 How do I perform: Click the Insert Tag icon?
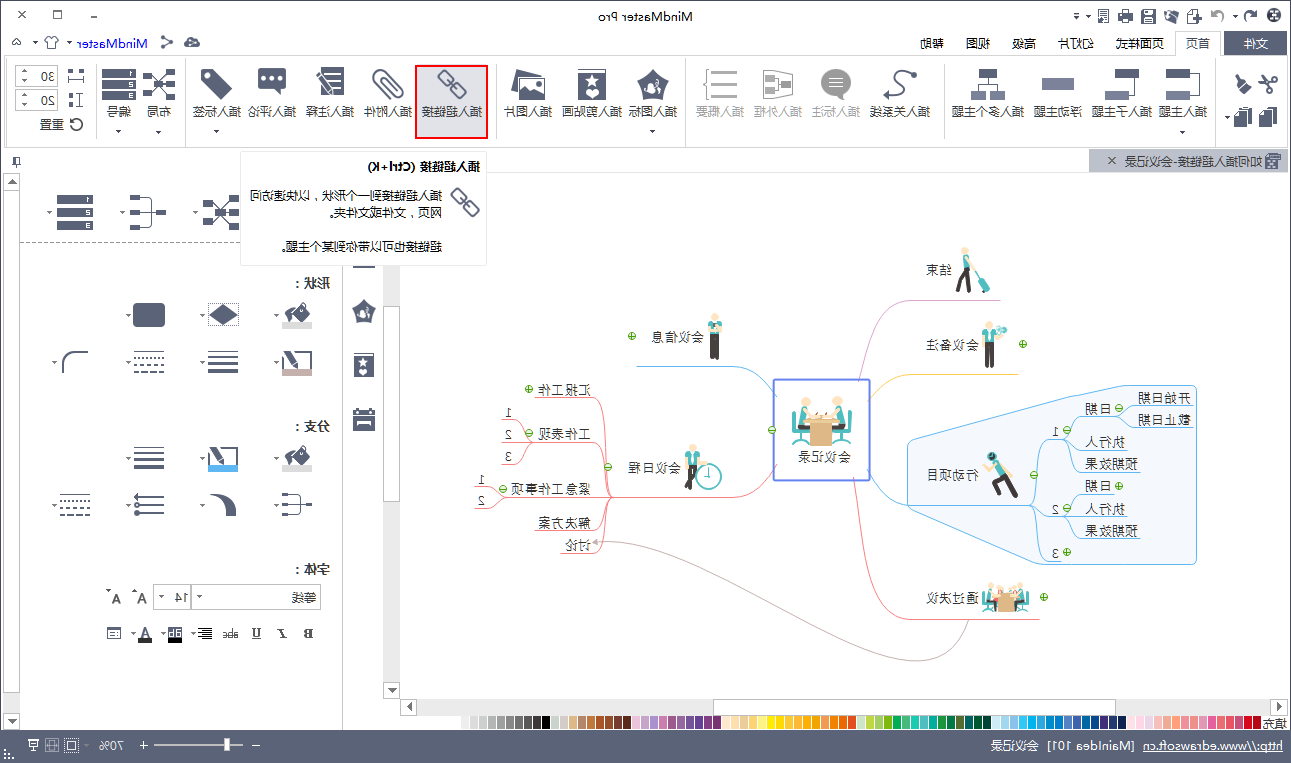tap(216, 84)
